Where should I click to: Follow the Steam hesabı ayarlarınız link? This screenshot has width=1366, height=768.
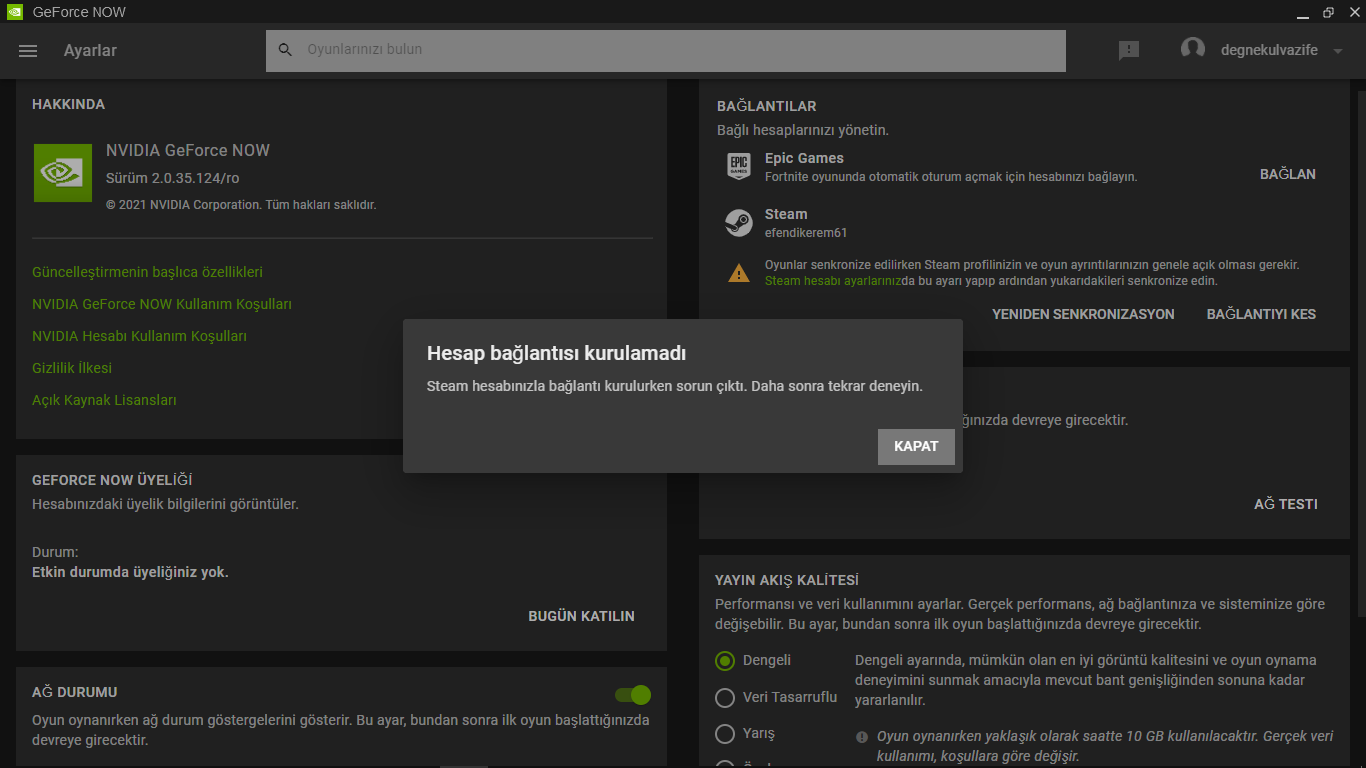tap(833, 281)
